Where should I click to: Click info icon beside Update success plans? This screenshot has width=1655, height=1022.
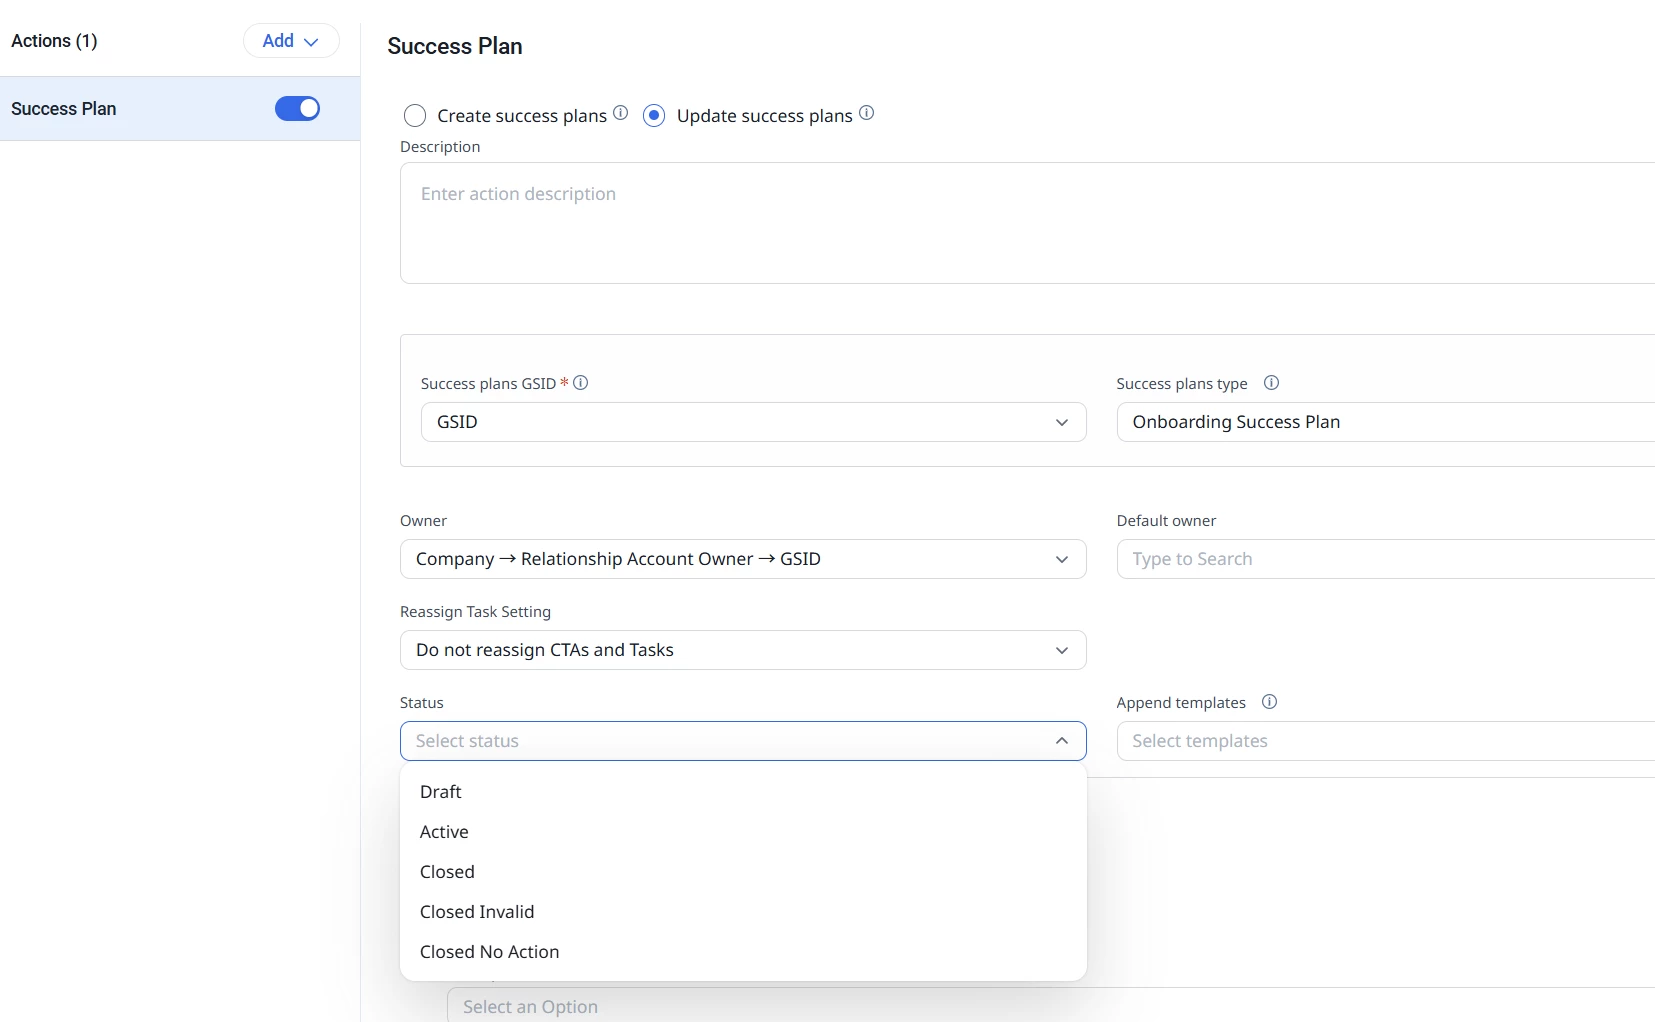point(867,113)
